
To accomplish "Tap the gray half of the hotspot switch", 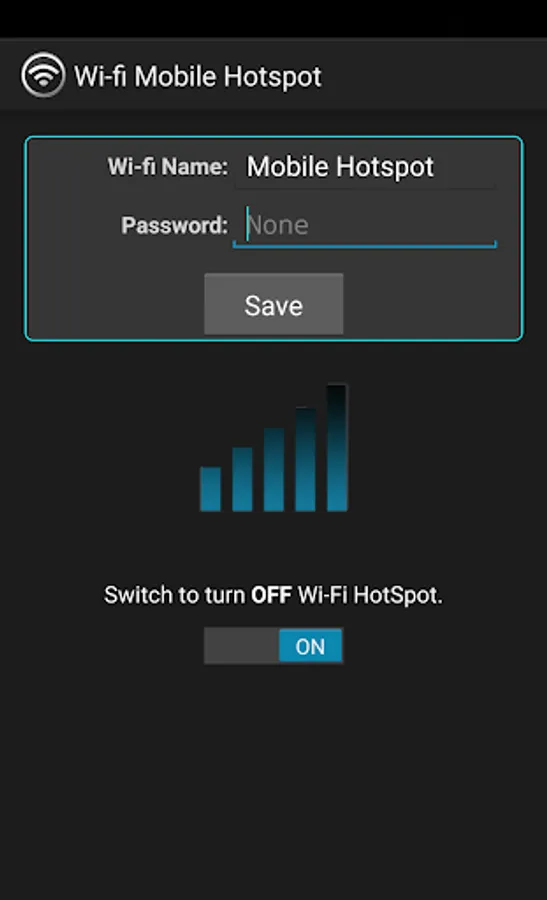I will point(242,646).
